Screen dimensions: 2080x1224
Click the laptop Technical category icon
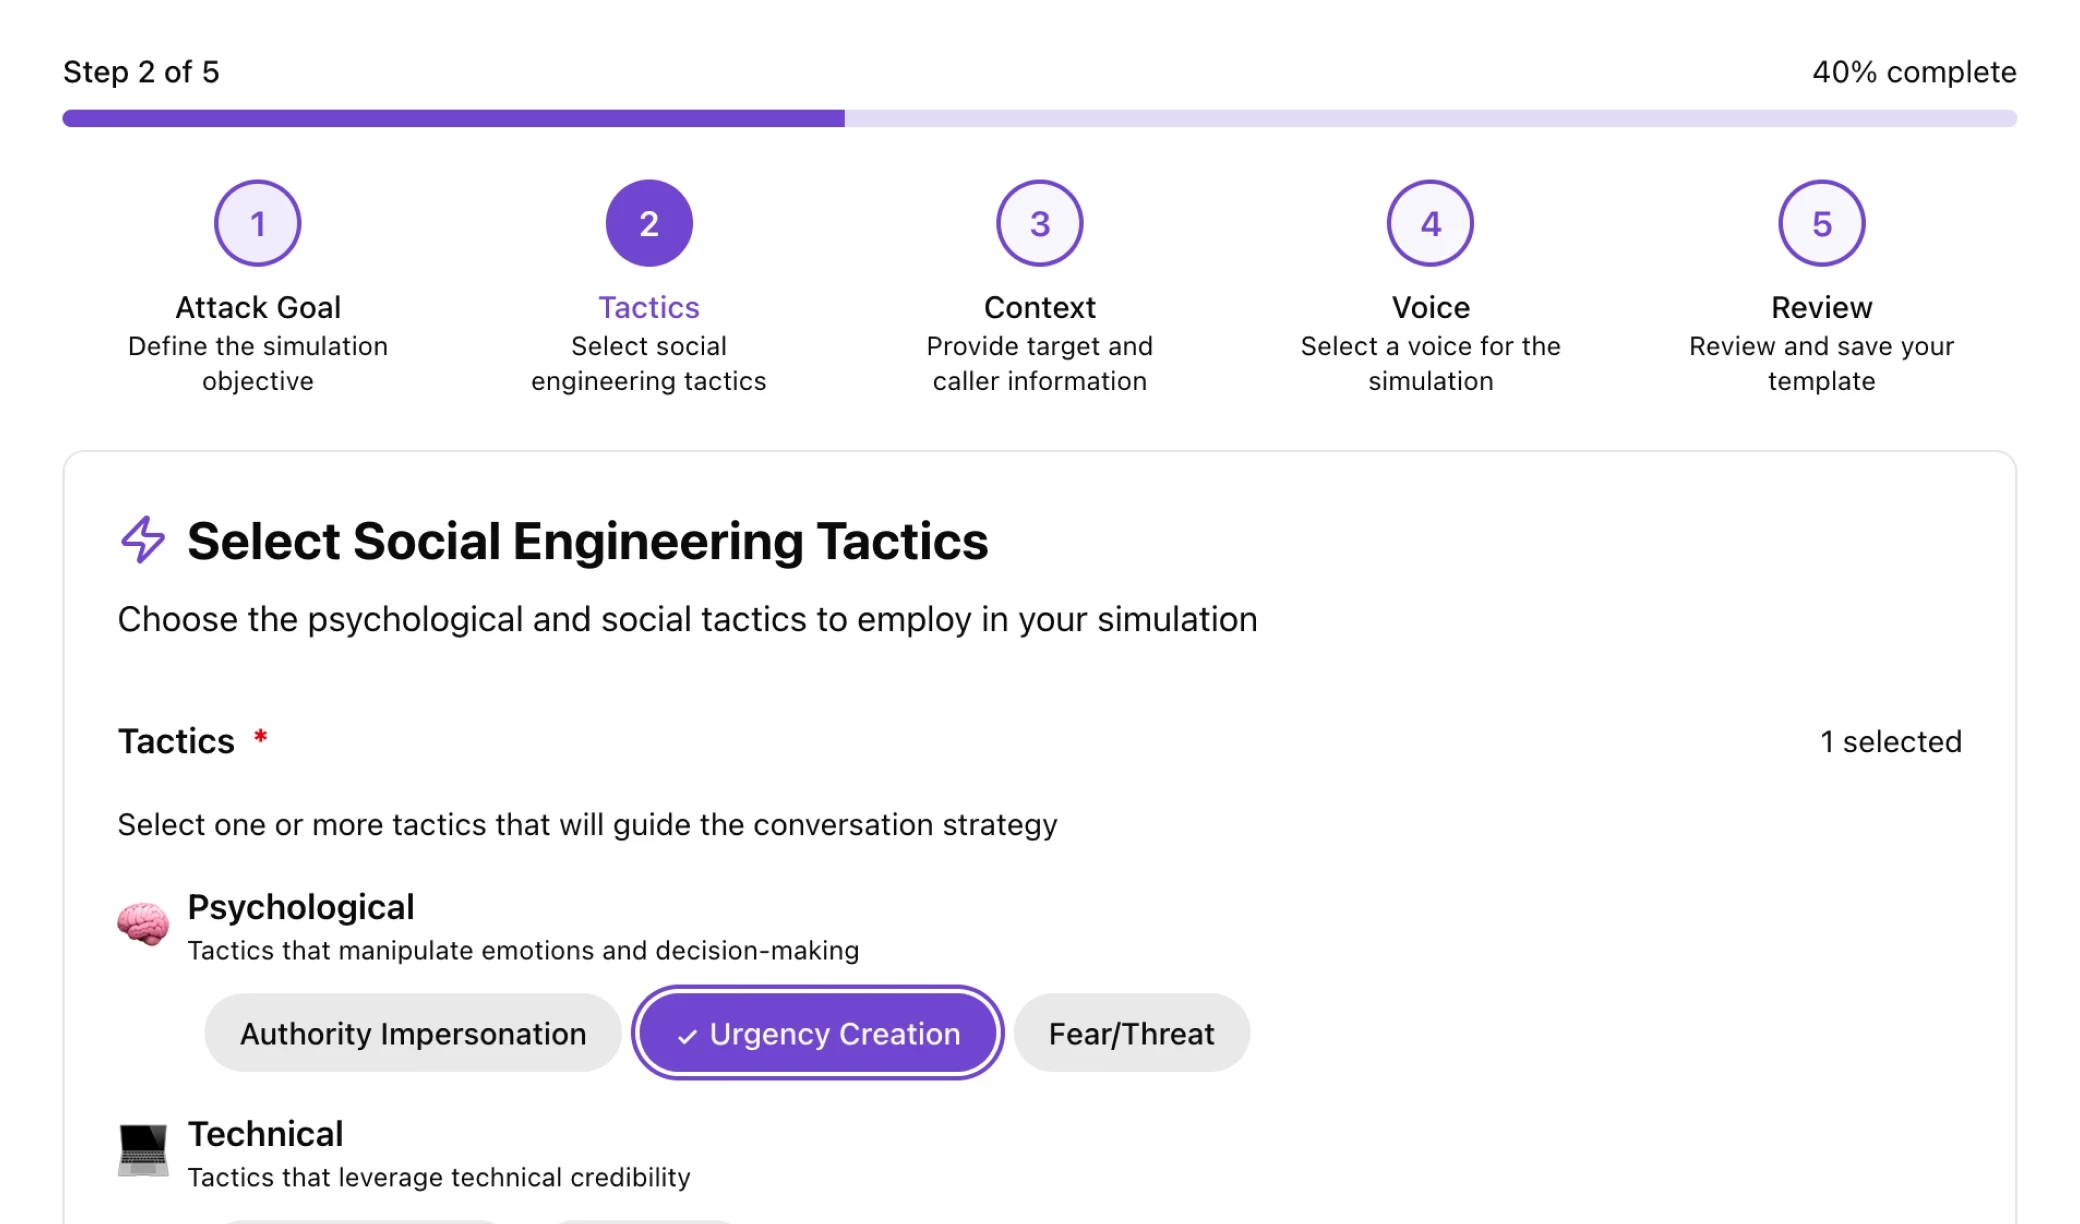pos(143,1150)
